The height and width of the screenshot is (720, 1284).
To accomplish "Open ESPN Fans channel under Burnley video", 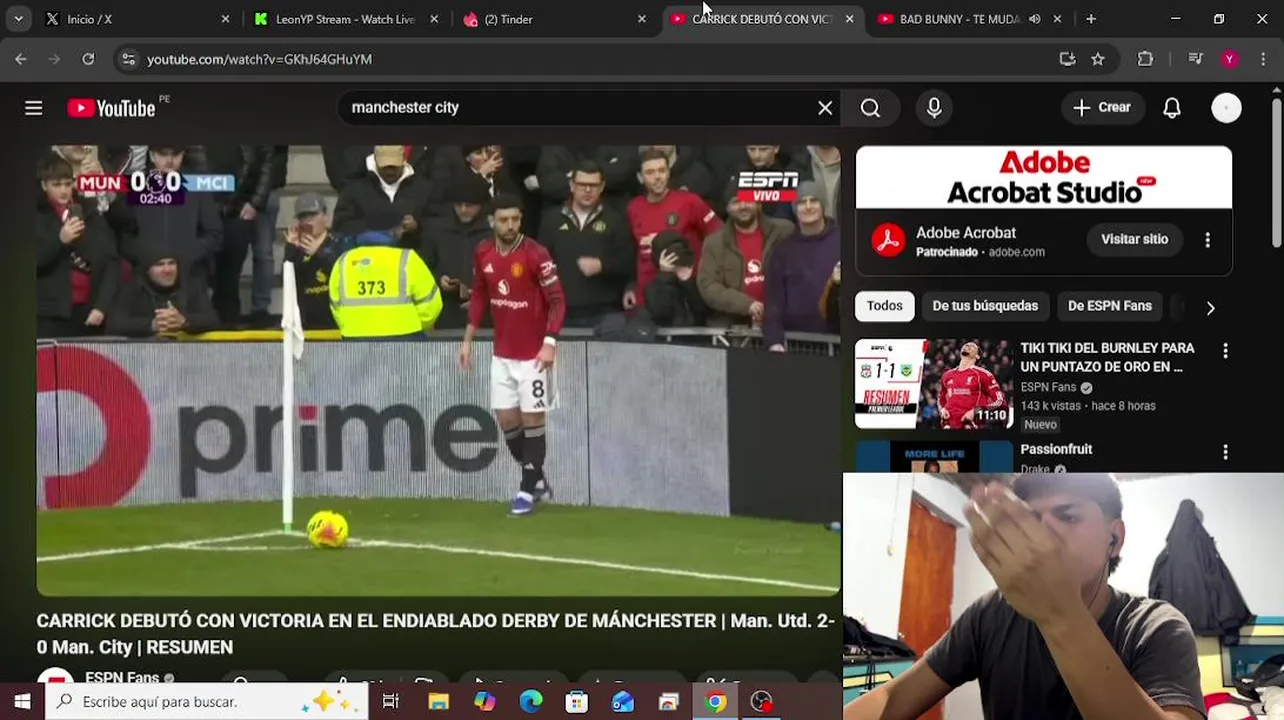I will [1048, 387].
